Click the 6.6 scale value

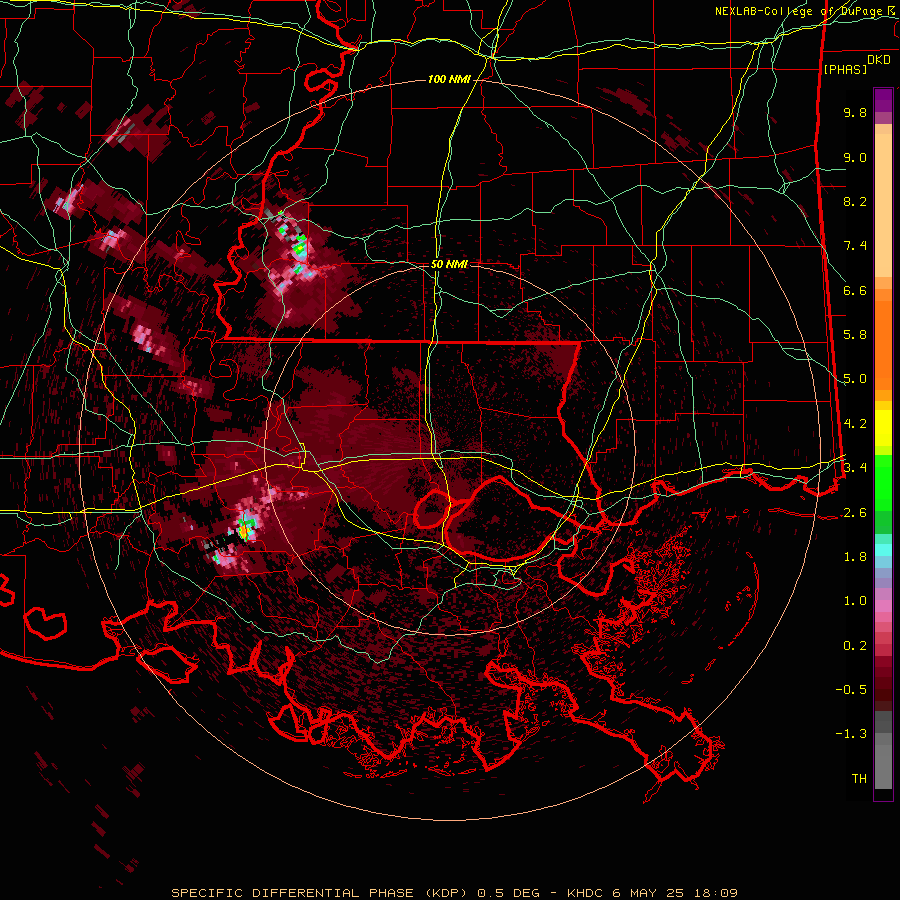click(x=855, y=290)
